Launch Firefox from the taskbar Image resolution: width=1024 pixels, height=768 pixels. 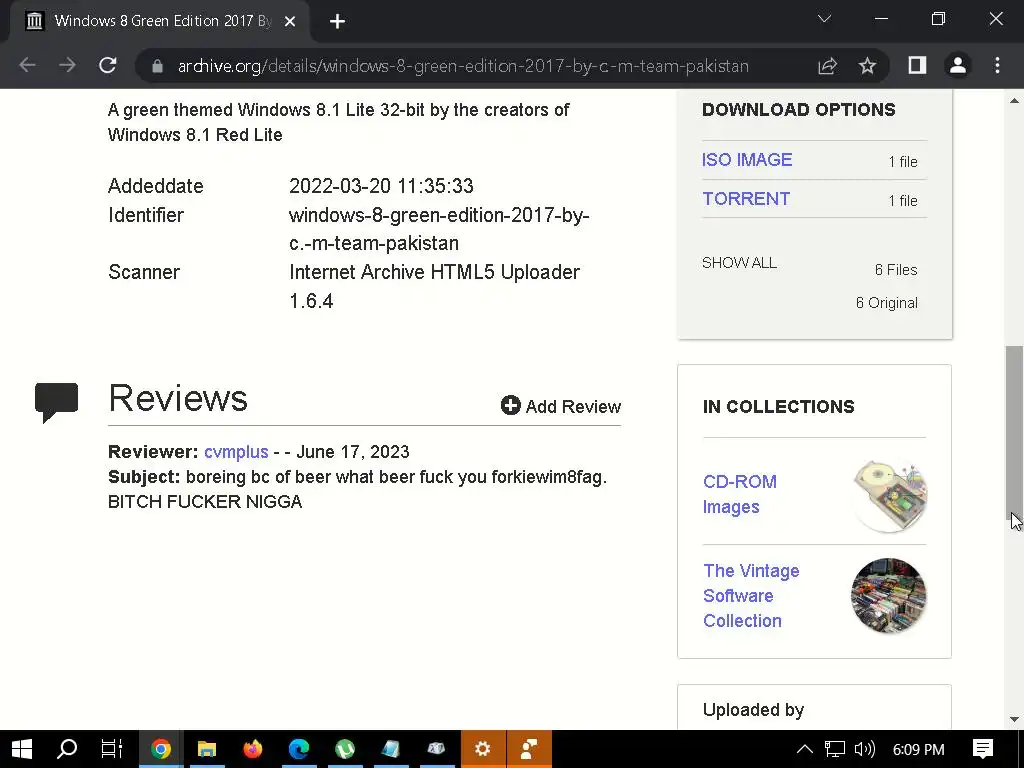pos(253,749)
